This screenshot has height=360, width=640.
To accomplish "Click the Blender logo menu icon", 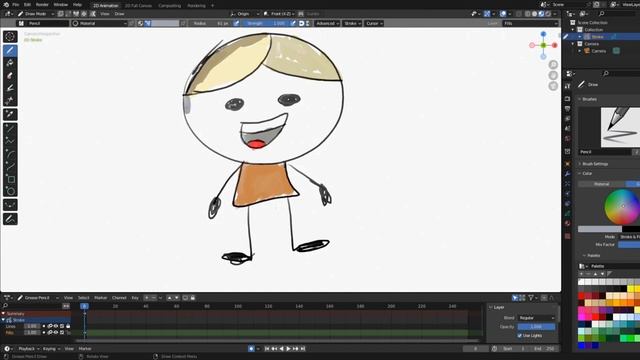I will 5,4.
